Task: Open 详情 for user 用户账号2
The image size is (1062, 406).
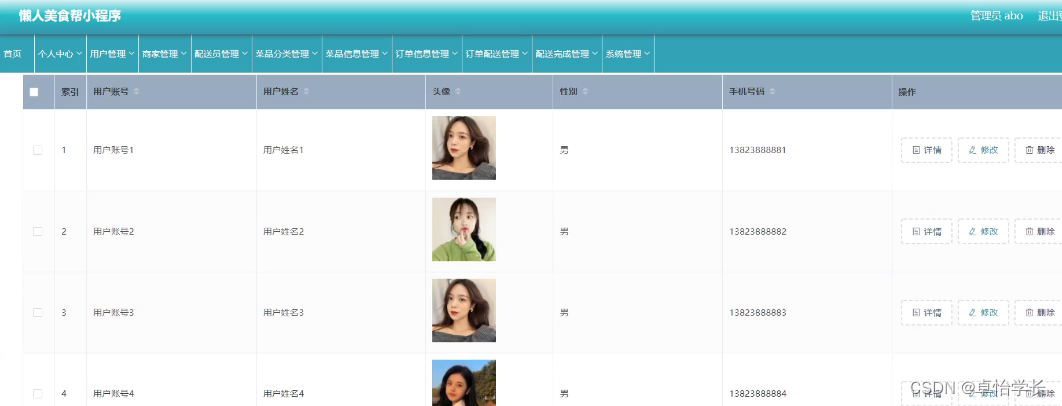Action: [x=927, y=232]
